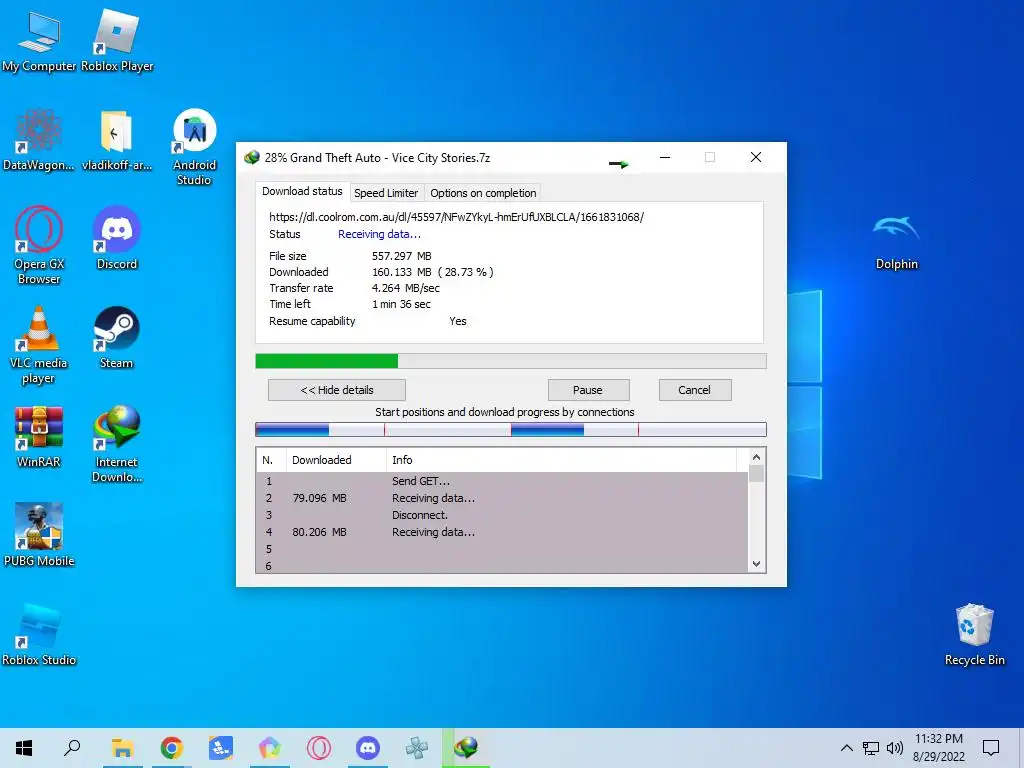
Task: Open Google Chrome in taskbar
Action: [171, 748]
